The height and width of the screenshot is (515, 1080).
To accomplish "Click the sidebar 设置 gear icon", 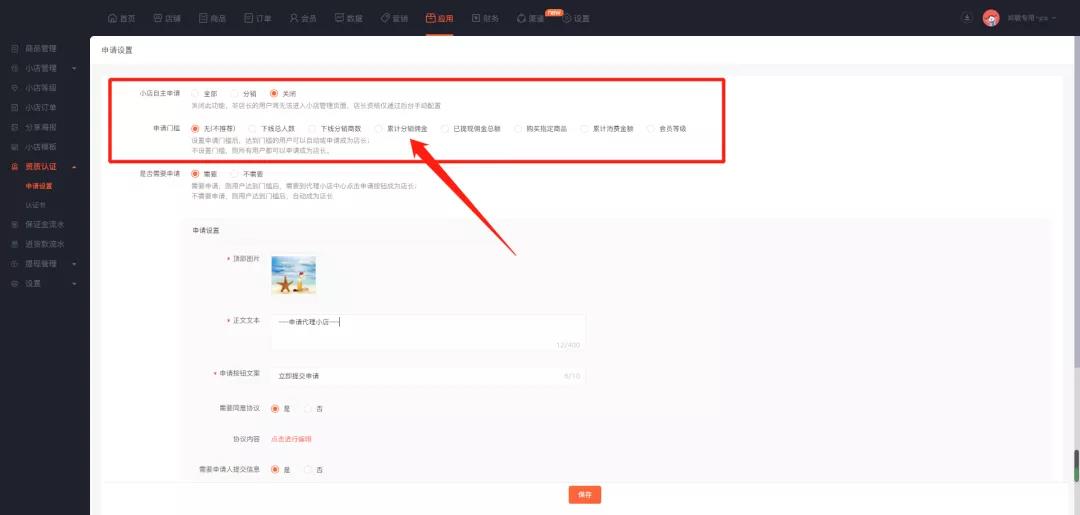I will [14, 283].
